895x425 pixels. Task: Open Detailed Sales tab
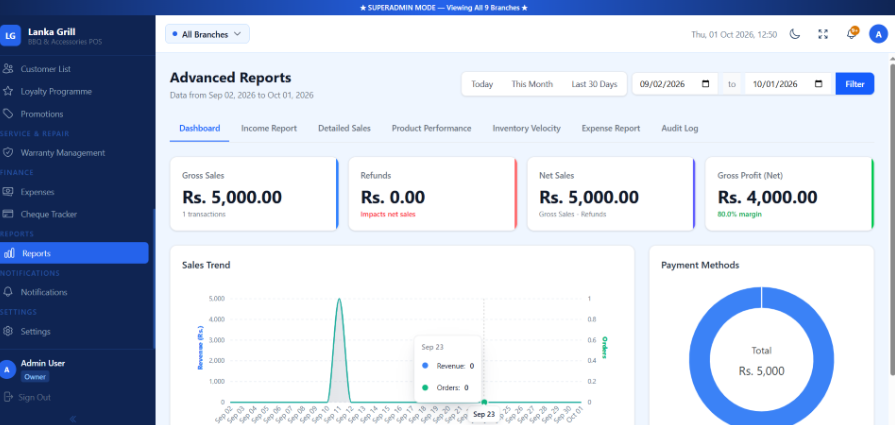pyautogui.click(x=344, y=128)
